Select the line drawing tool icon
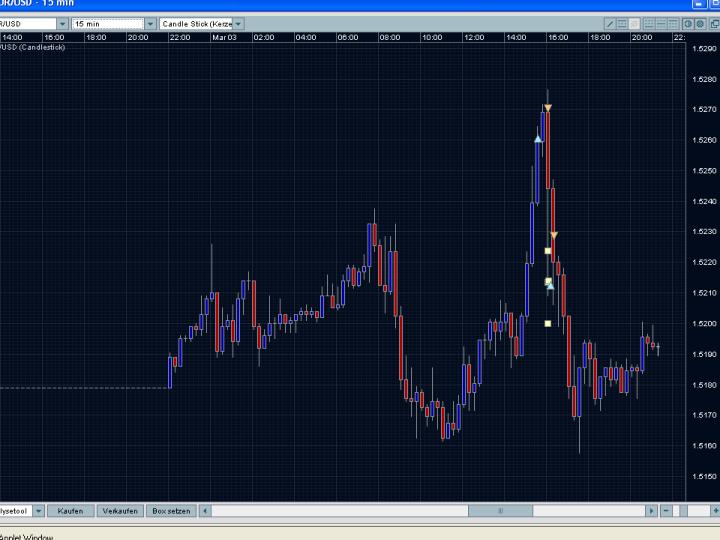Screen dimensions: 720x540 coord(609,23)
